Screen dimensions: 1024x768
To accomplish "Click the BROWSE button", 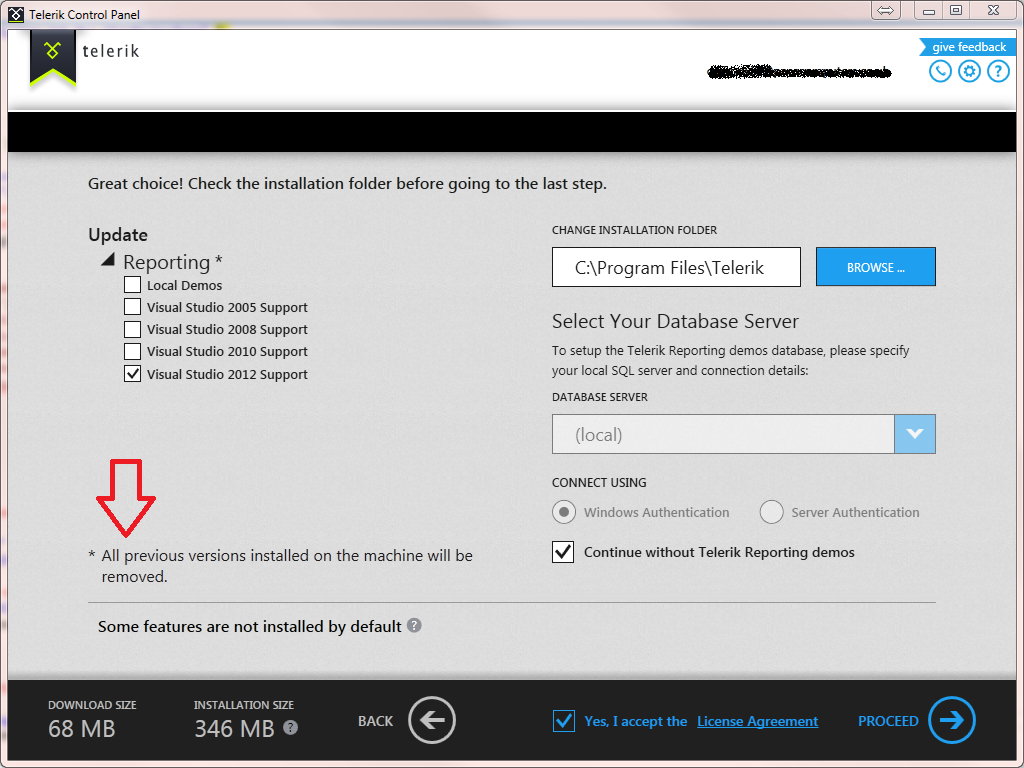I will click(876, 266).
